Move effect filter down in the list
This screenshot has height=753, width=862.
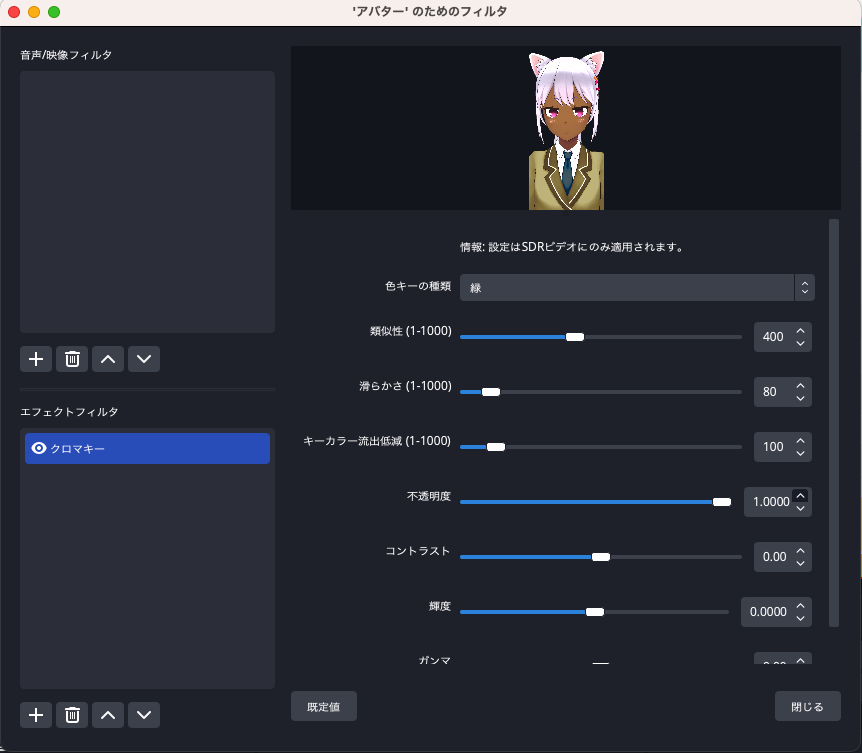144,715
